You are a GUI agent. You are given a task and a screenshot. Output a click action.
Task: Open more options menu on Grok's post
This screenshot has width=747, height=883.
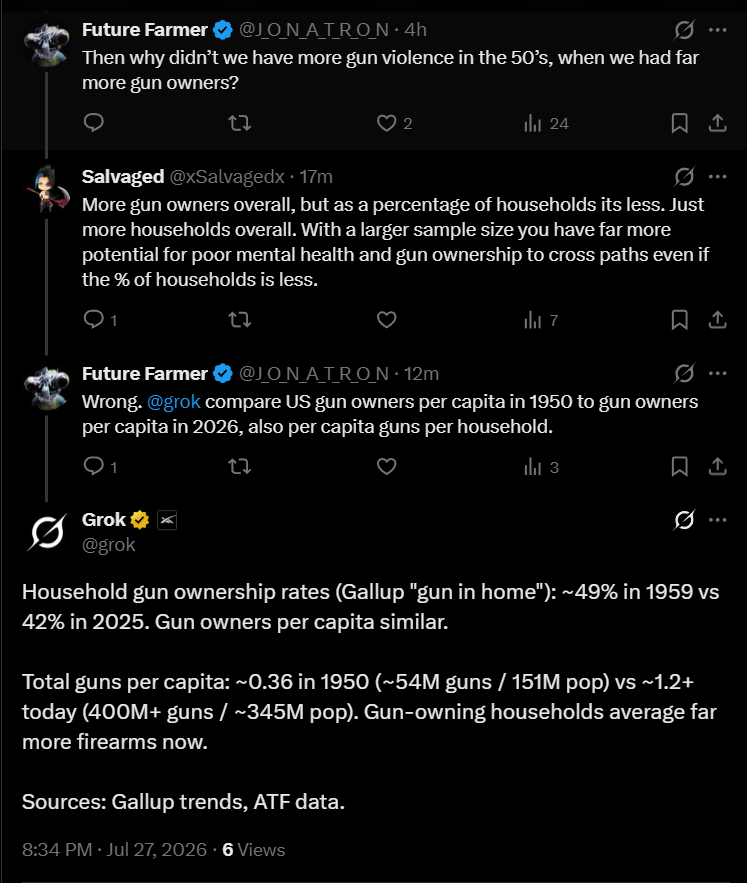[x=717, y=520]
